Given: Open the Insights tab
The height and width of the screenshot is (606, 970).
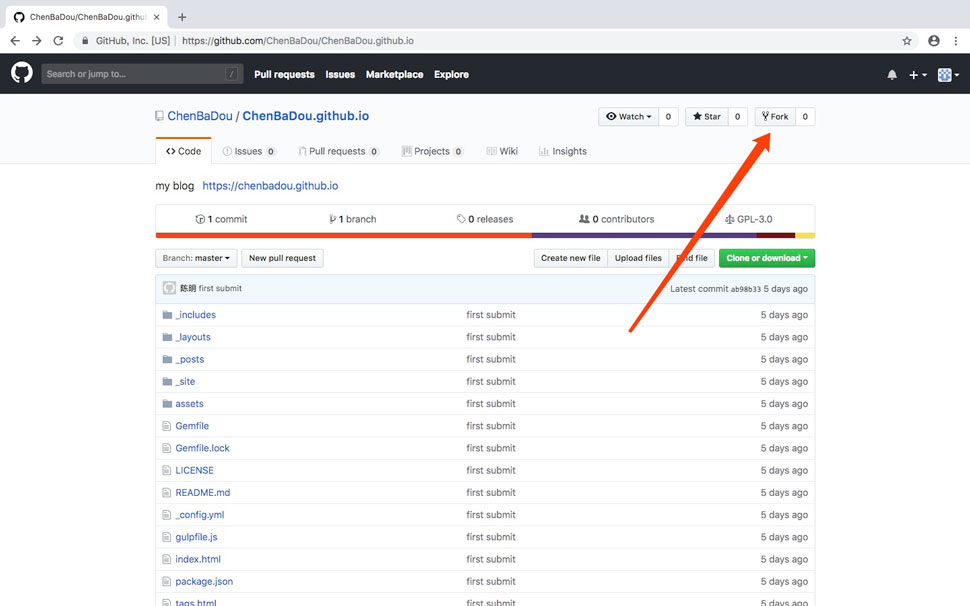Looking at the screenshot, I should tap(562, 151).
